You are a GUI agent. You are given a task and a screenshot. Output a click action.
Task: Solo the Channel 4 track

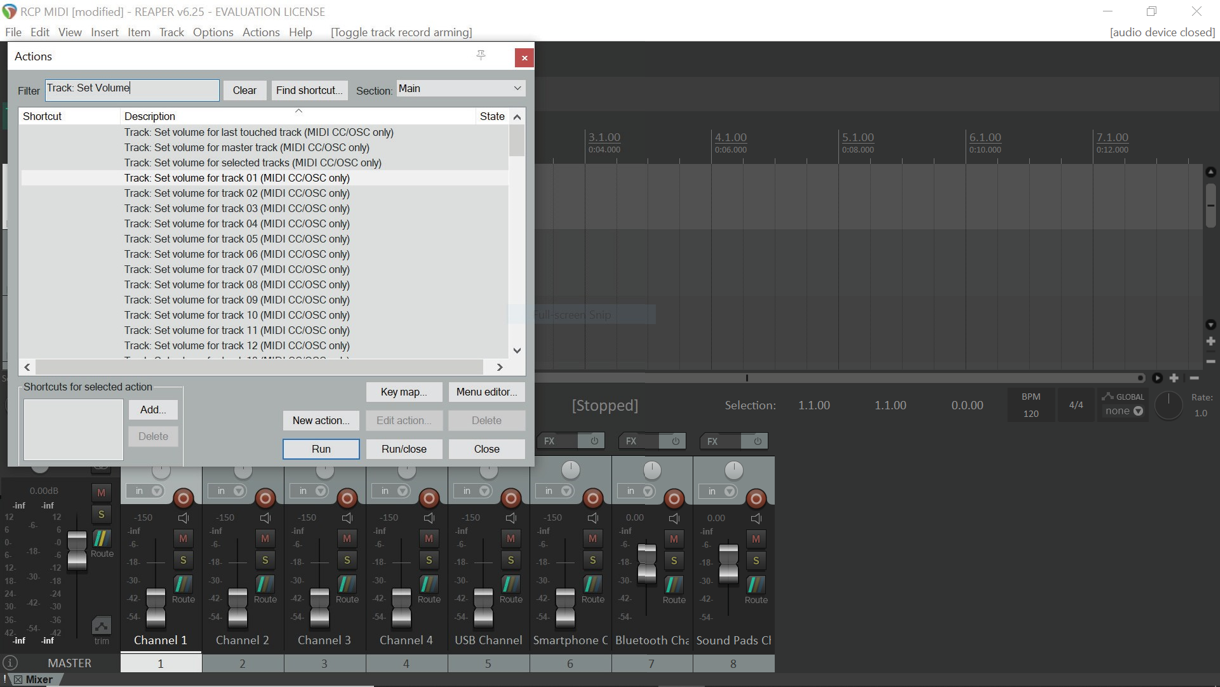429,560
